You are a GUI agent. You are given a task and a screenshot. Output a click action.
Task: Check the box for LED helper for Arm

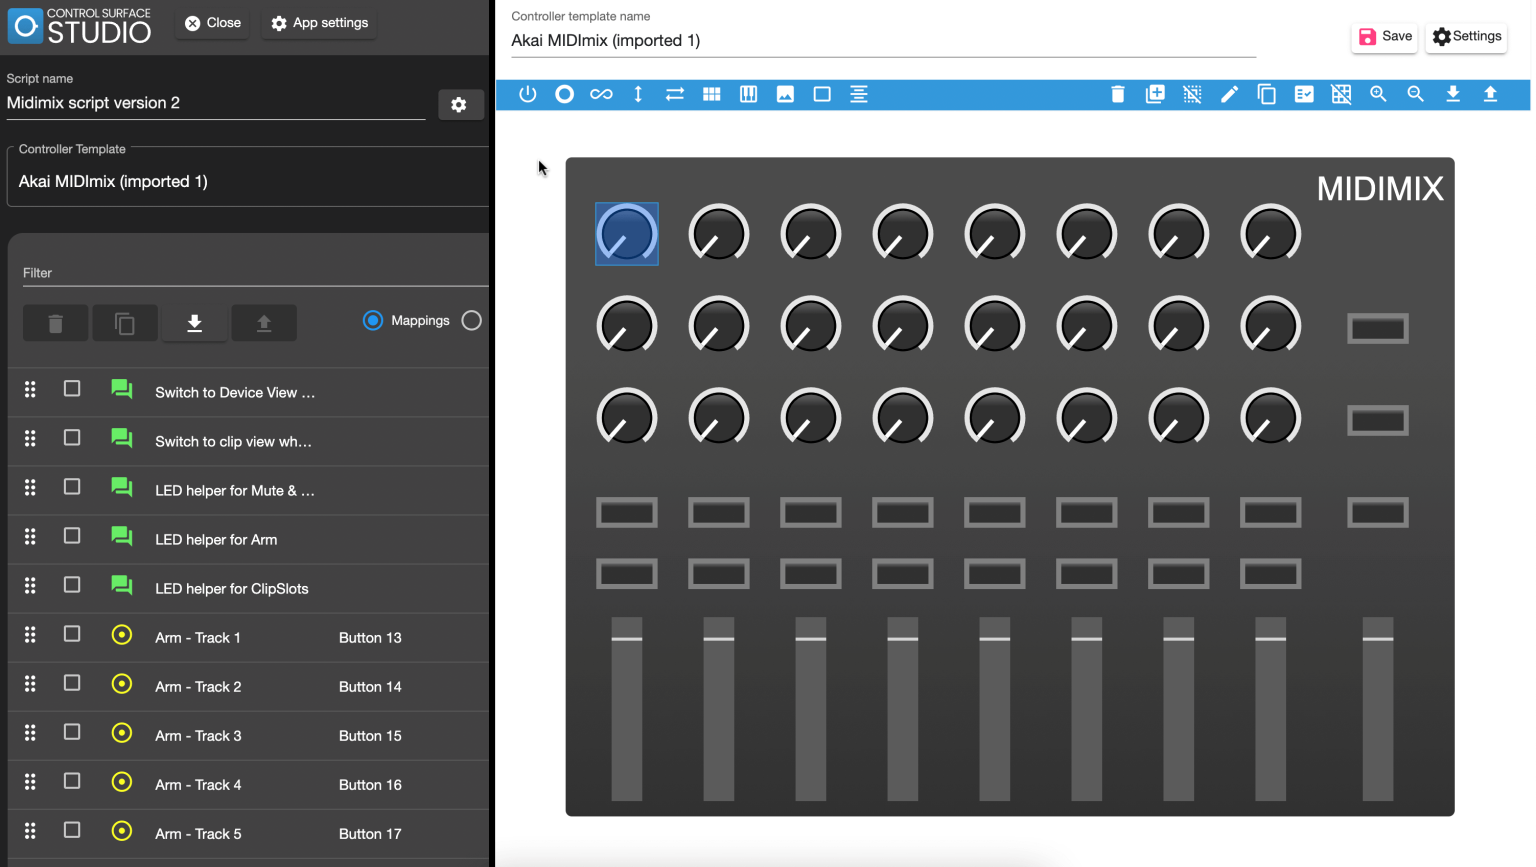pyautogui.click(x=72, y=535)
